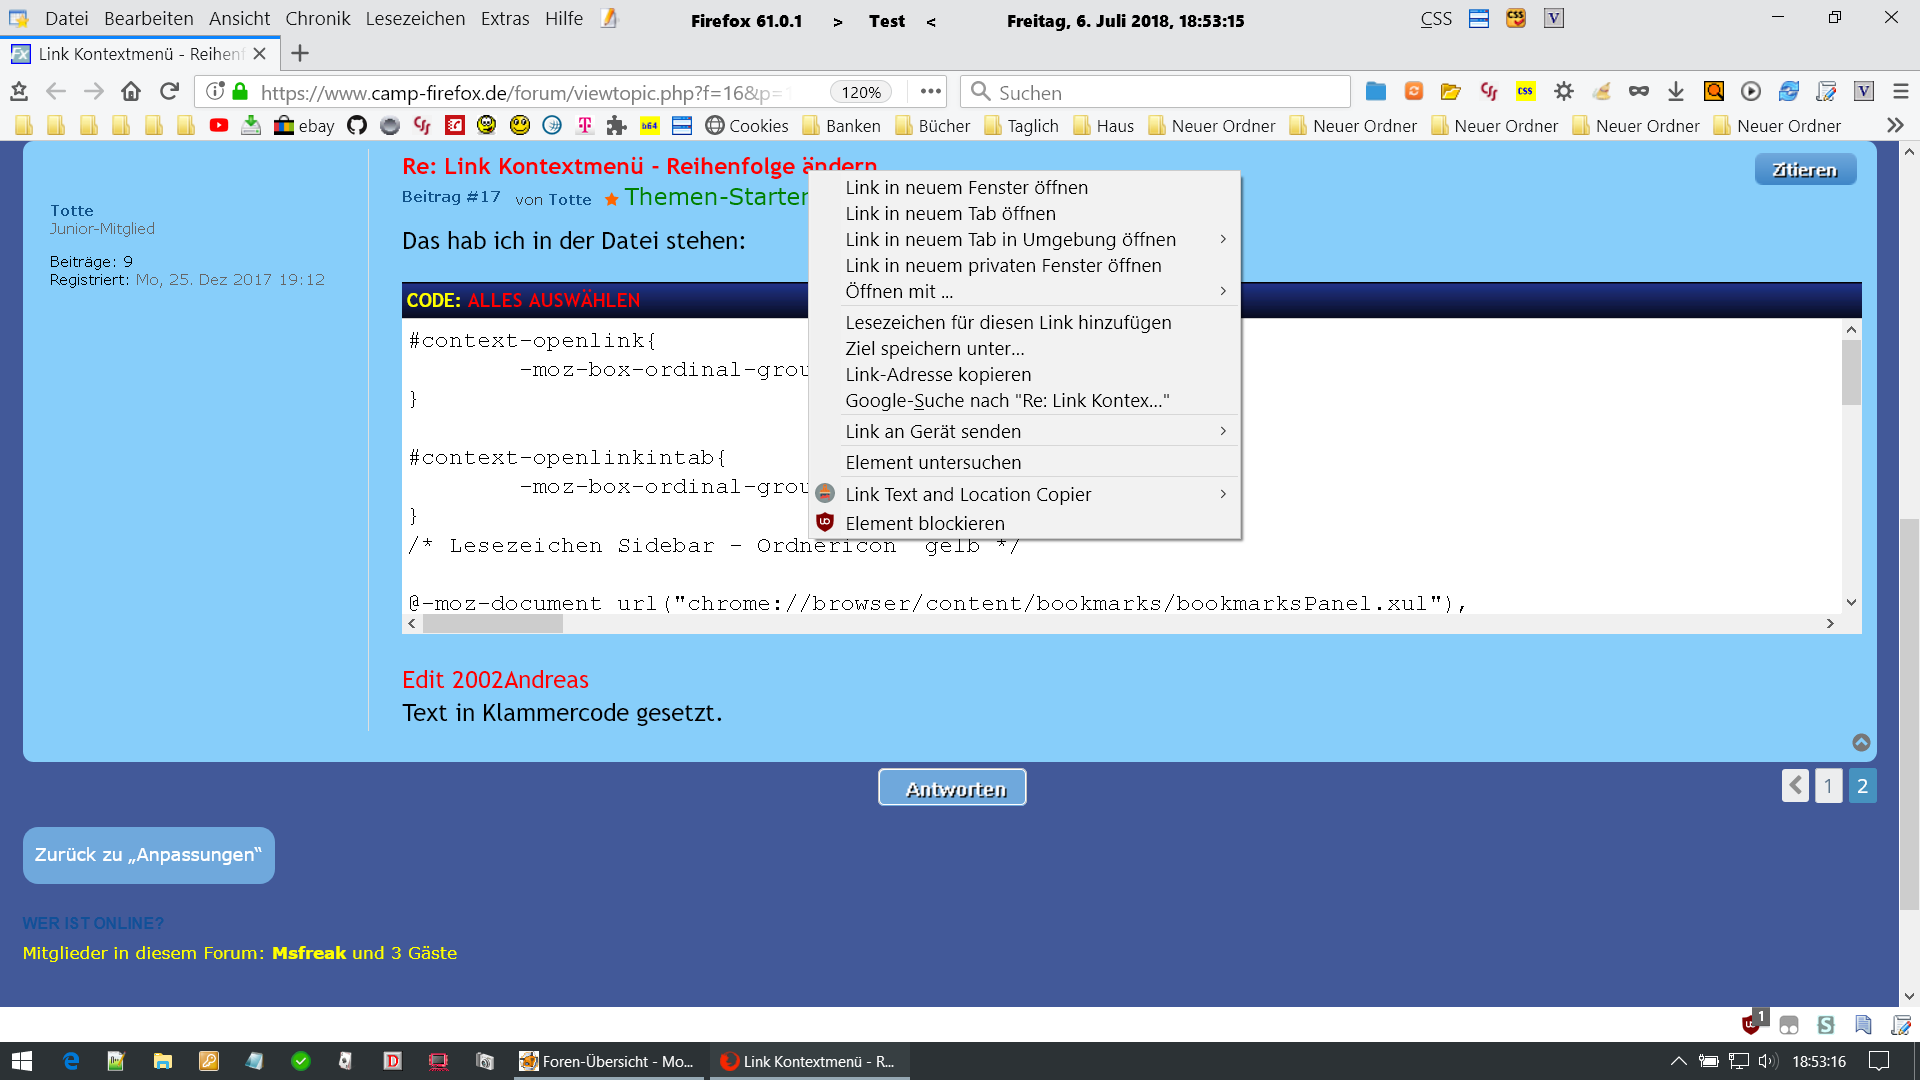Open the Firefox hamburger menu
This screenshot has height=1080, width=1920.
tap(1901, 92)
